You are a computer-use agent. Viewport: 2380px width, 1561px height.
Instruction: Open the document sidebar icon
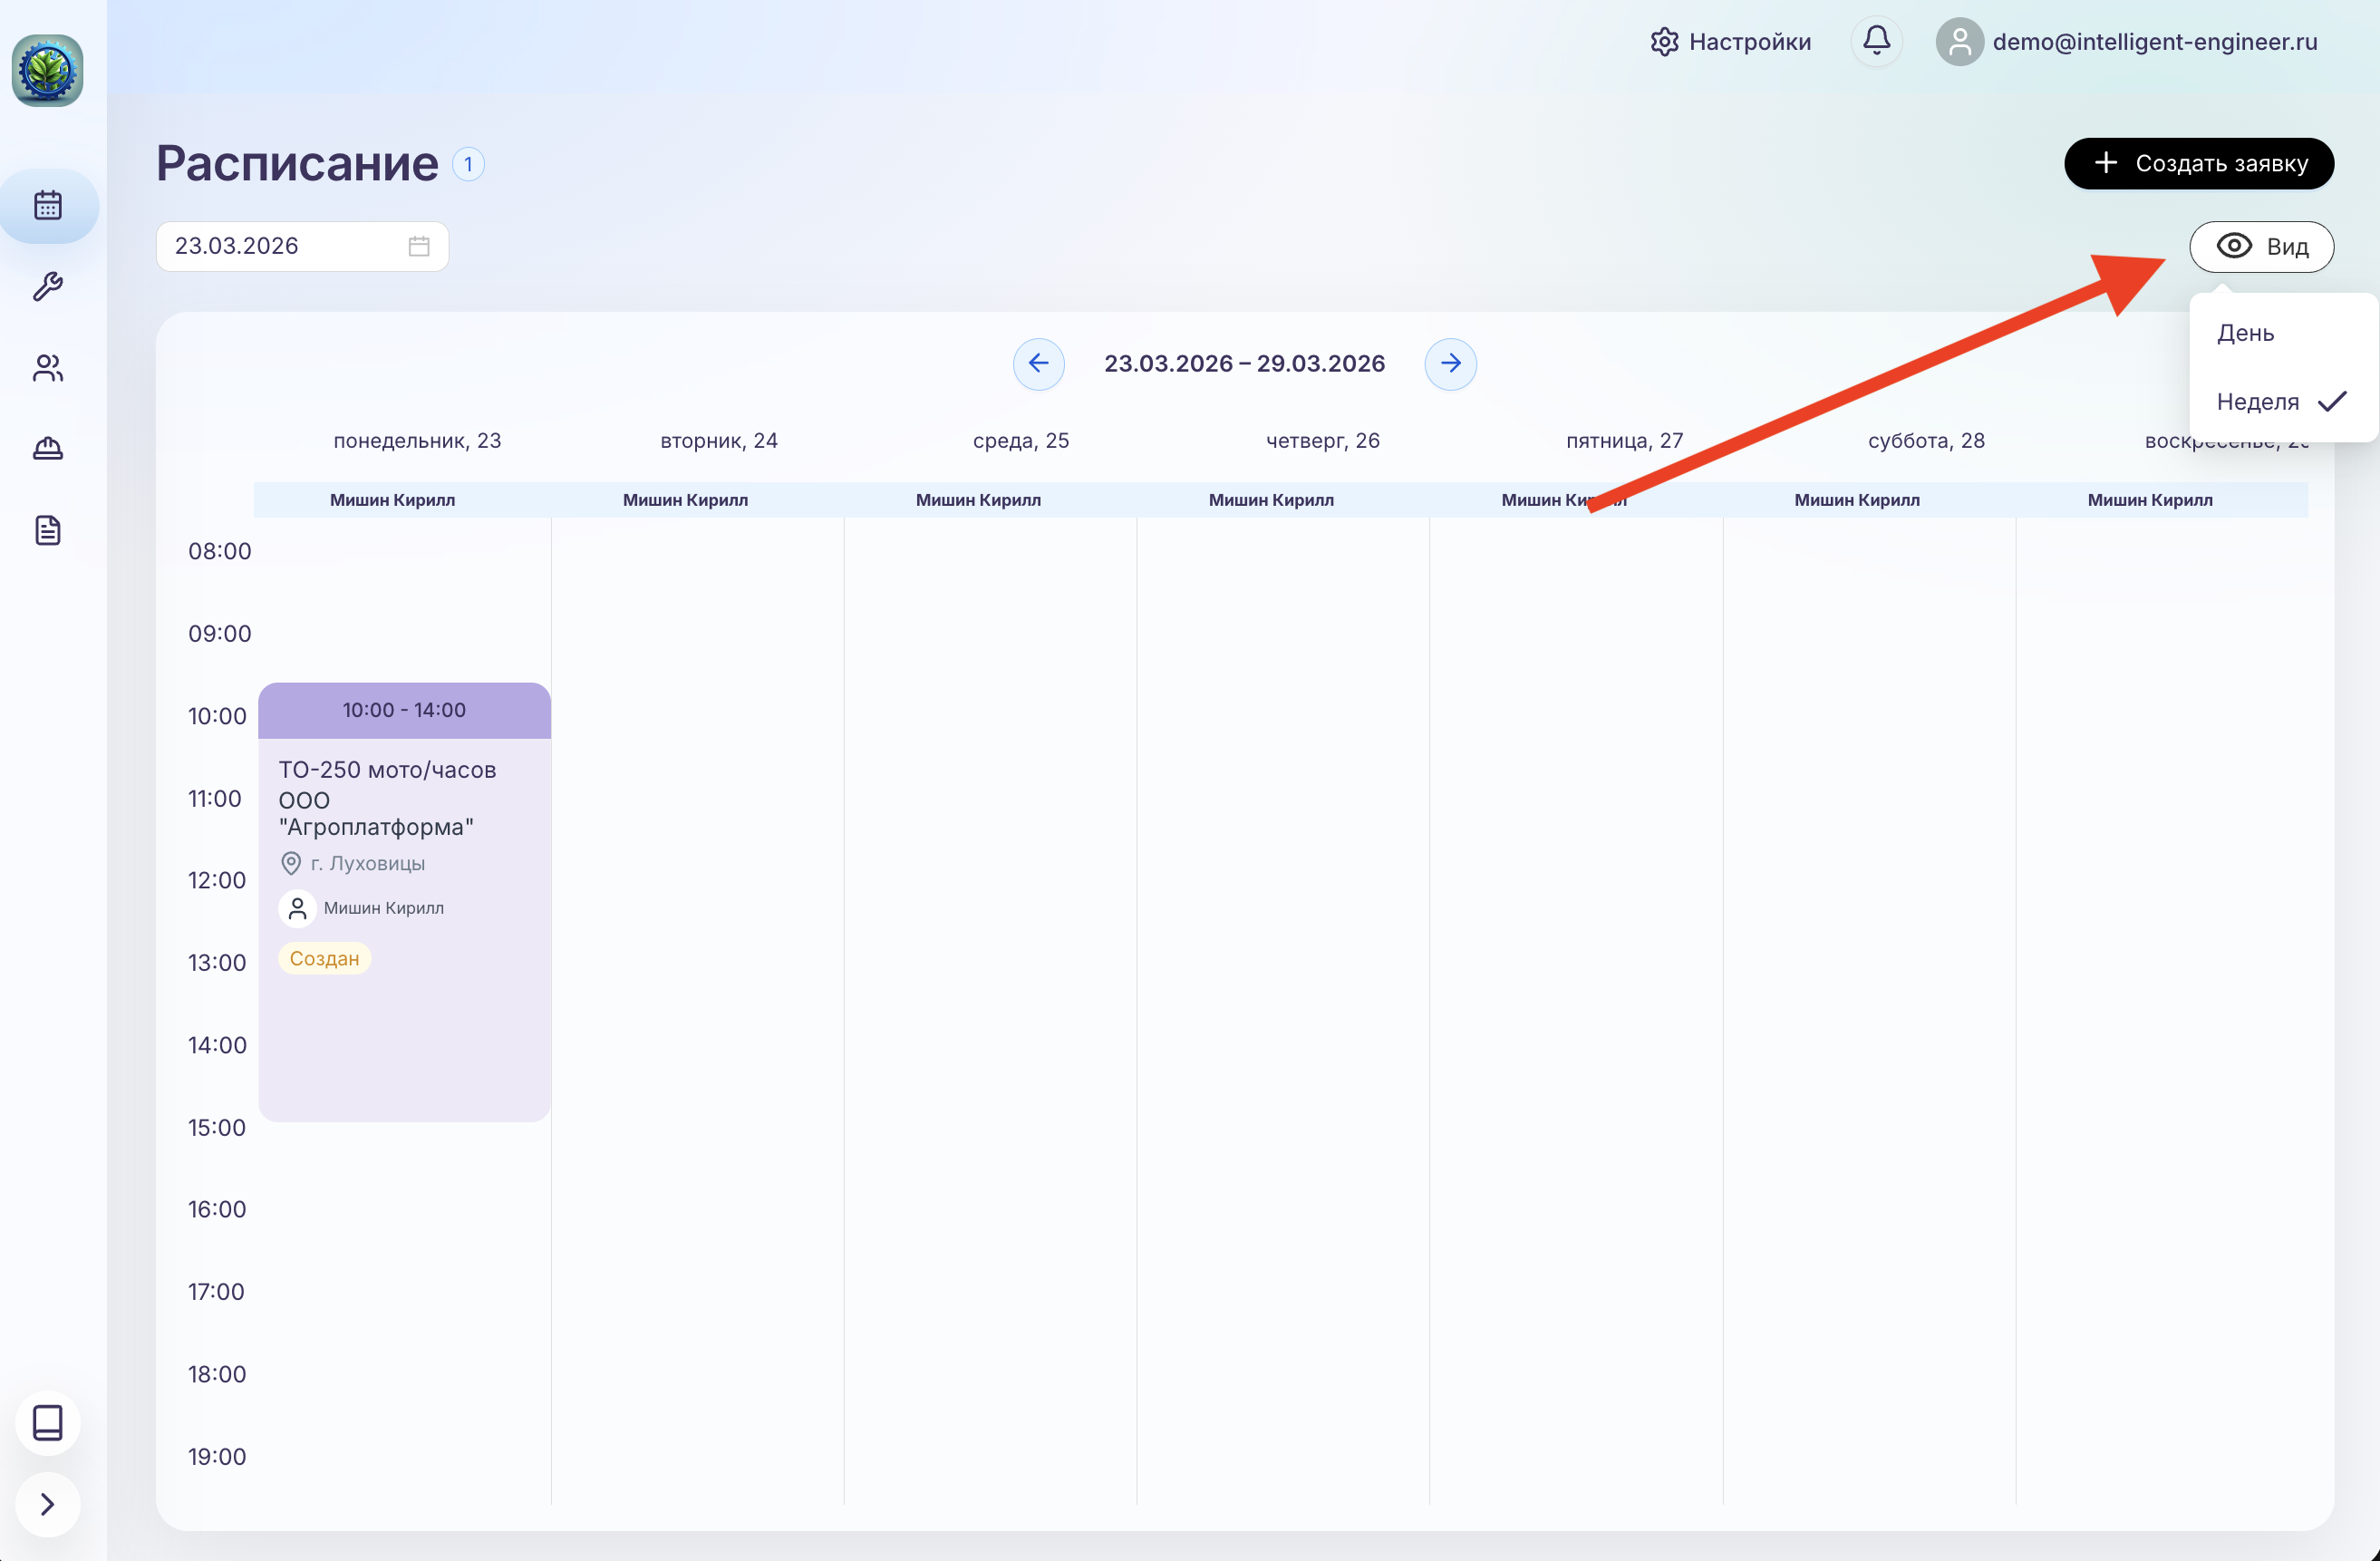[x=48, y=530]
